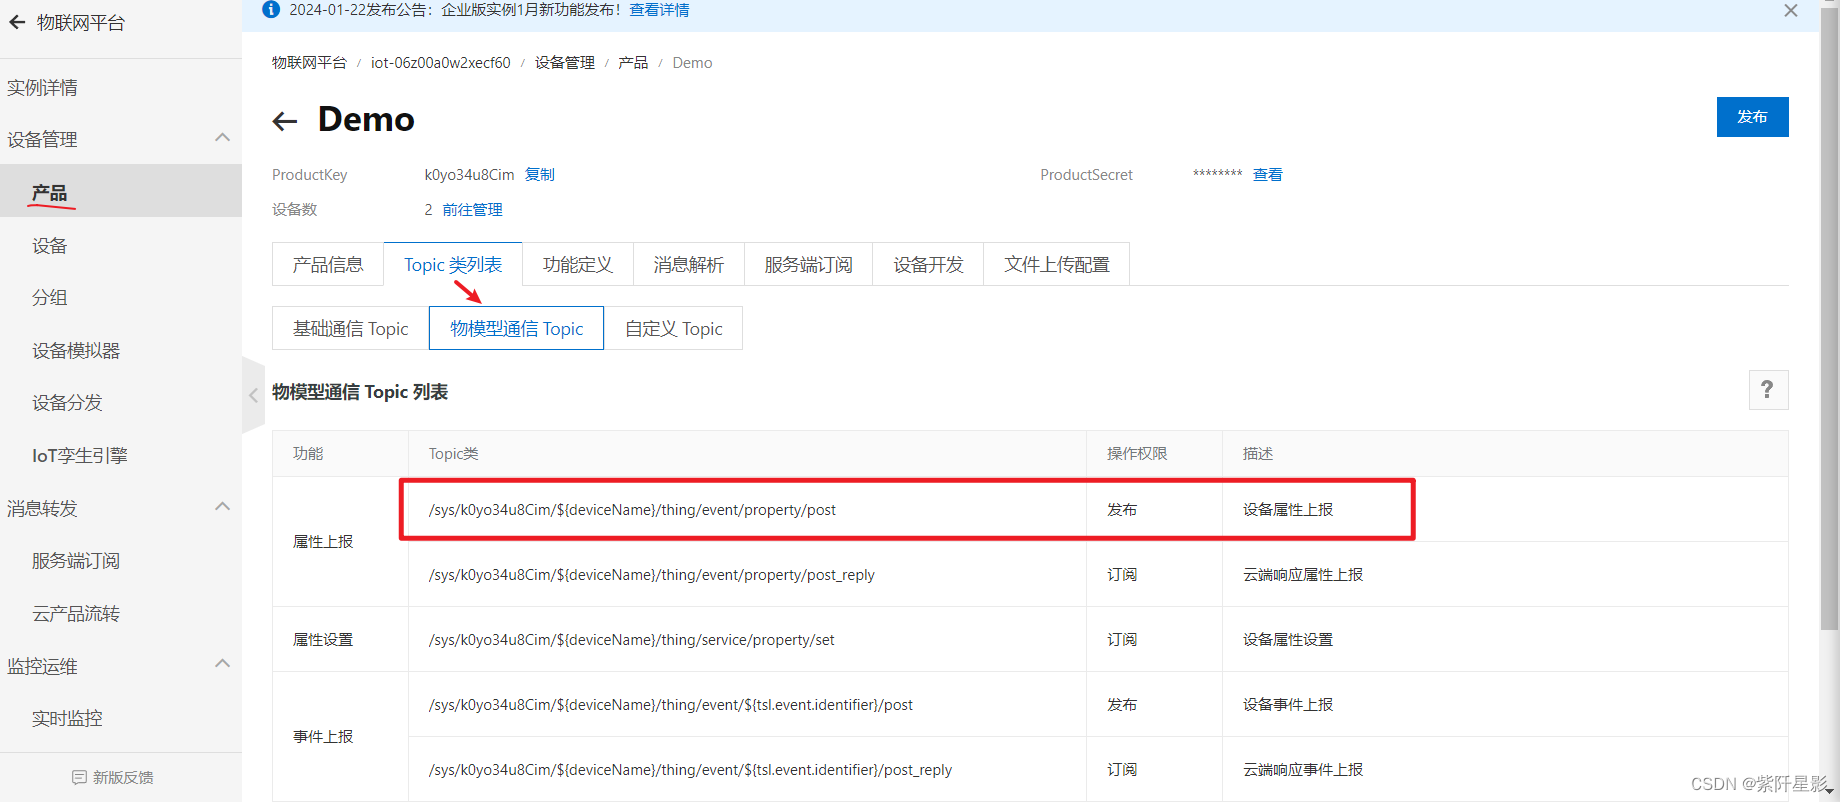Go back using the arrow next to Demo
This screenshot has height=802, width=1843.
(x=285, y=121)
